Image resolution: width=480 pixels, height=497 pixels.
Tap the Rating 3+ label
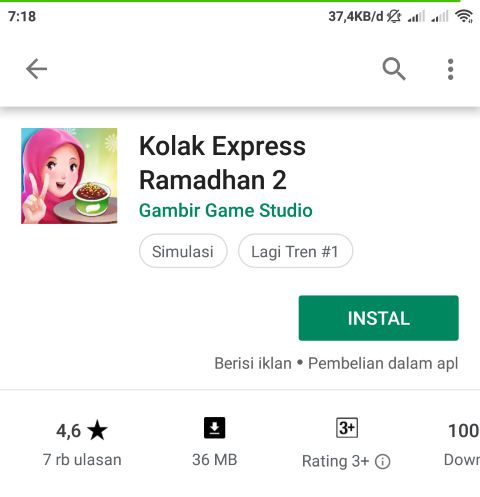tap(336, 462)
